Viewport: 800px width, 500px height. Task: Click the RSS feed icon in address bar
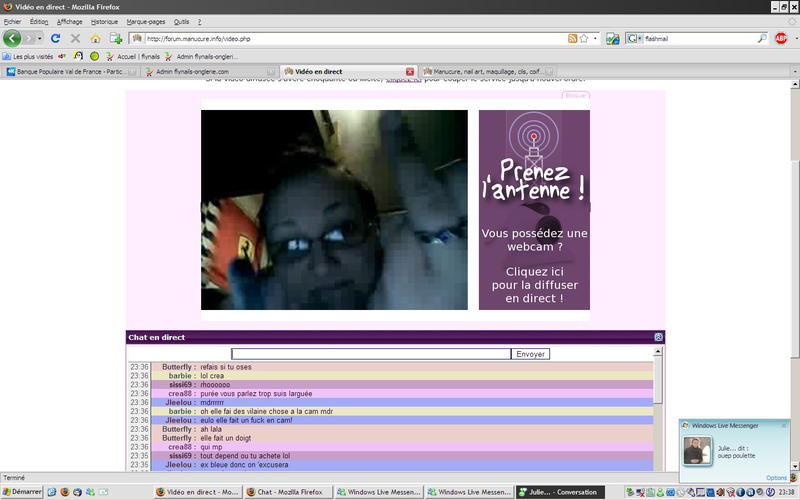pyautogui.click(x=572, y=38)
